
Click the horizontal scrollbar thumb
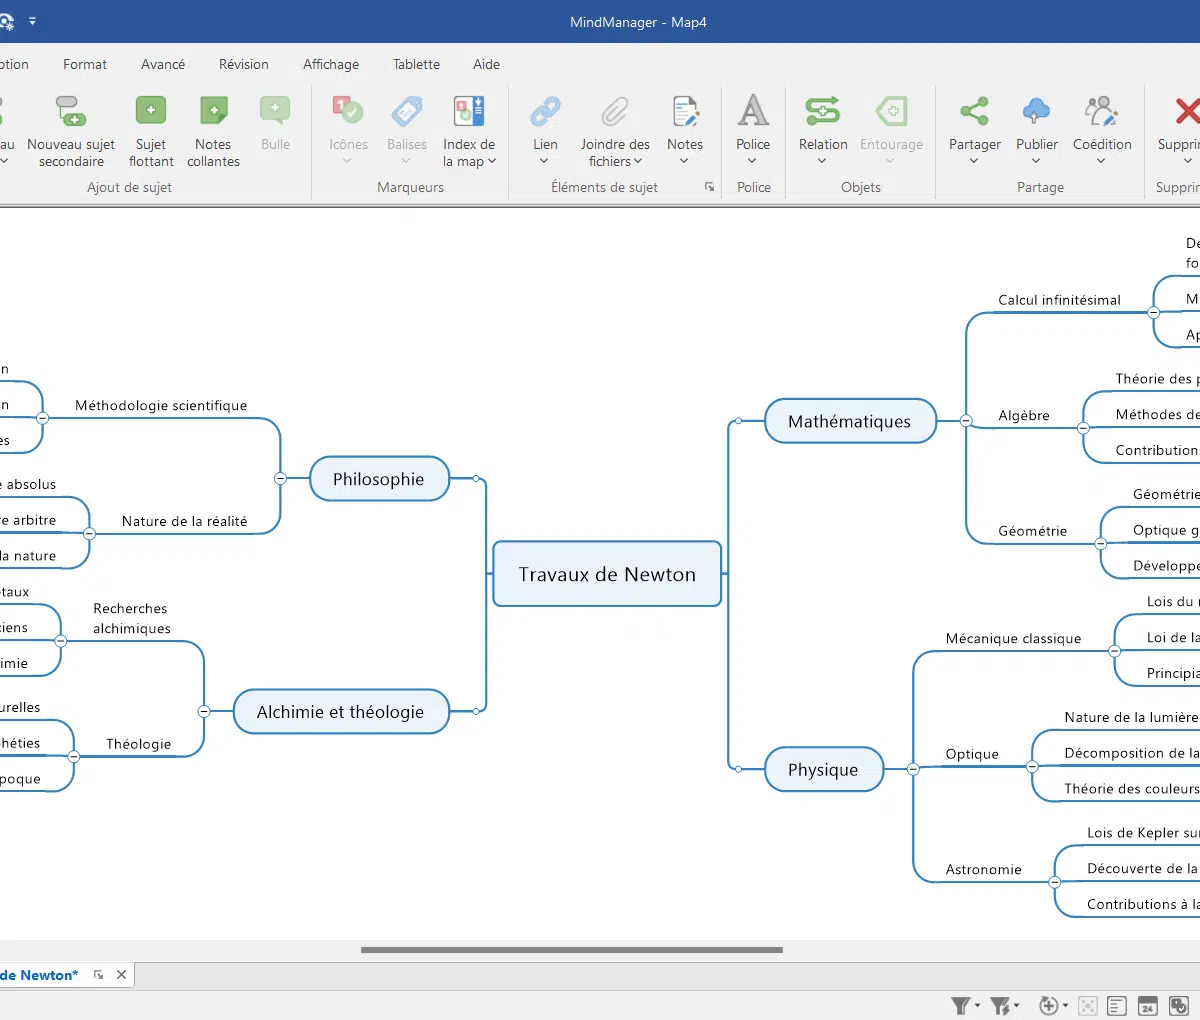pos(571,950)
